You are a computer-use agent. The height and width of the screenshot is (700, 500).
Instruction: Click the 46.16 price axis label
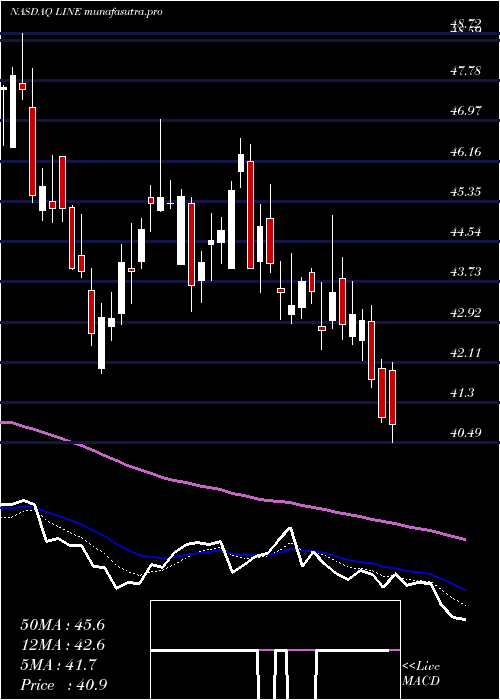466,151
